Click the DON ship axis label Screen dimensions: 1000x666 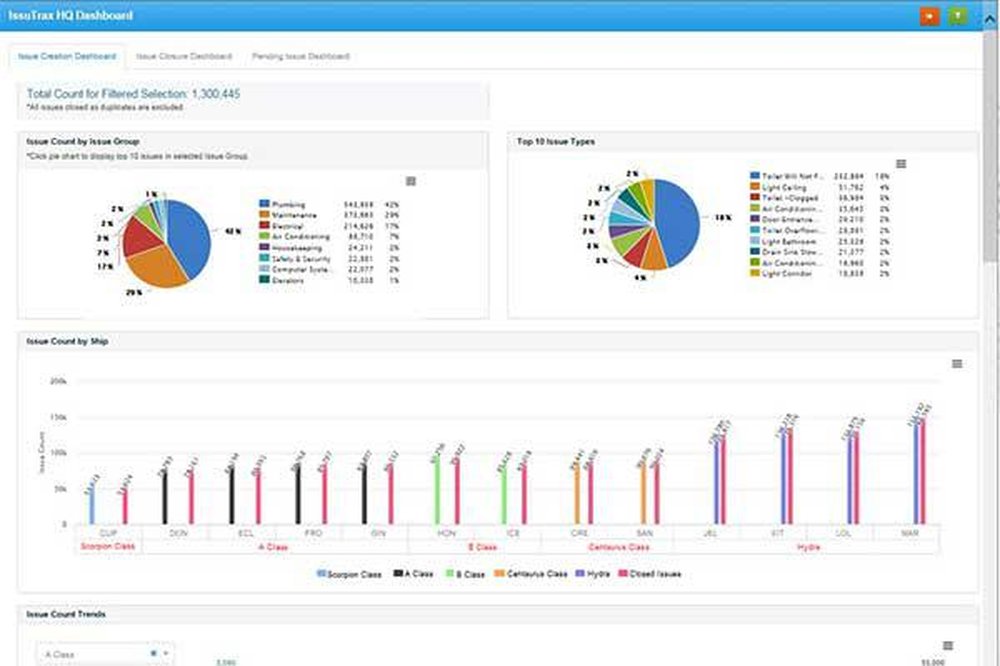point(178,533)
